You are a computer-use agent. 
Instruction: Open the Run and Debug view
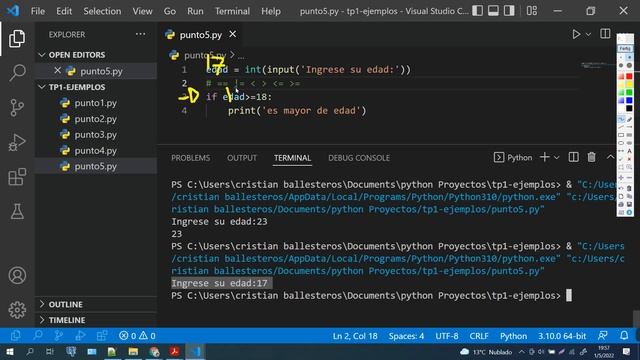(17, 142)
